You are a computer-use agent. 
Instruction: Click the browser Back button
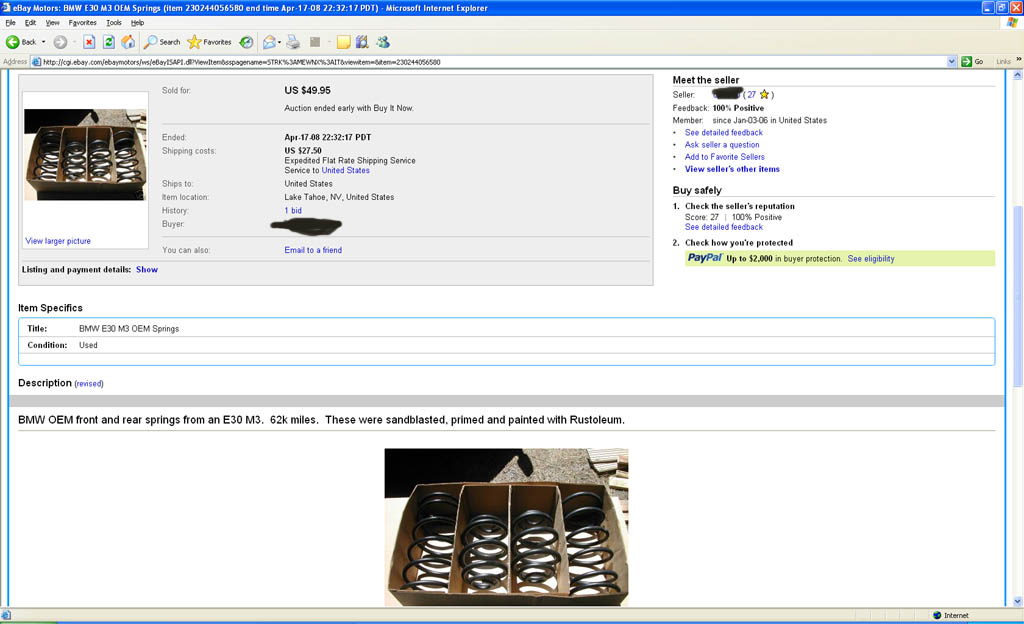coord(21,42)
